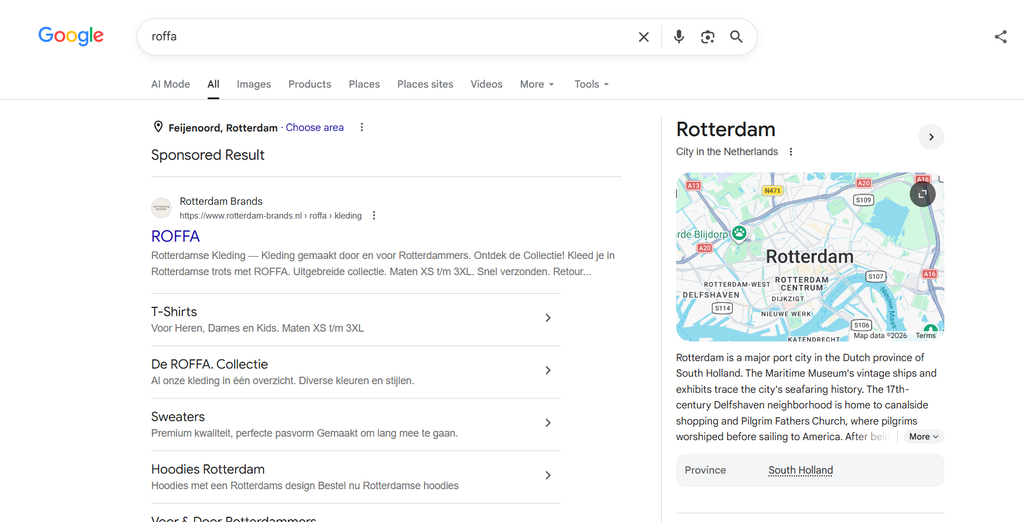Image resolution: width=1024 pixels, height=522 pixels.
Task: Open Rotterdam panel with right chevron button
Action: pos(931,137)
